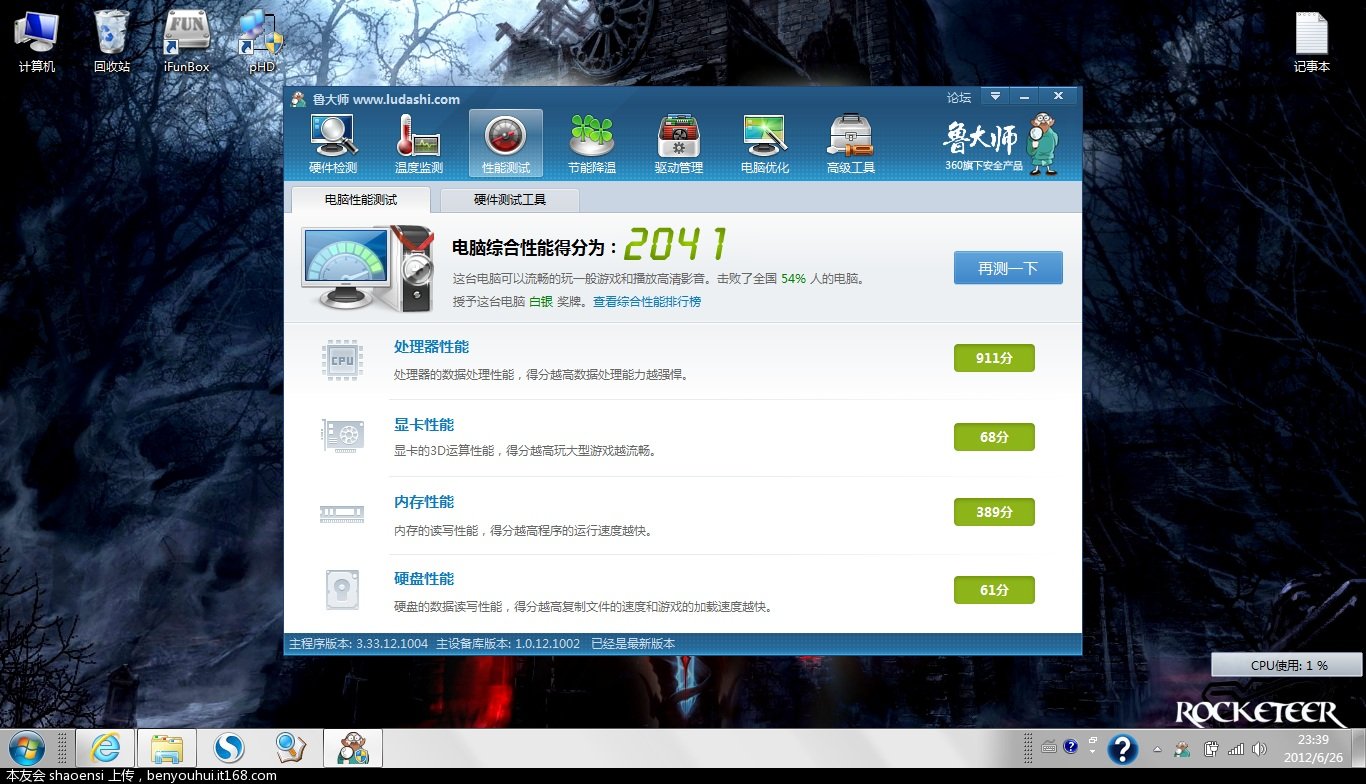The image size is (1366, 784).
Task: Show hidden tray icons arrow
Action: (1158, 748)
